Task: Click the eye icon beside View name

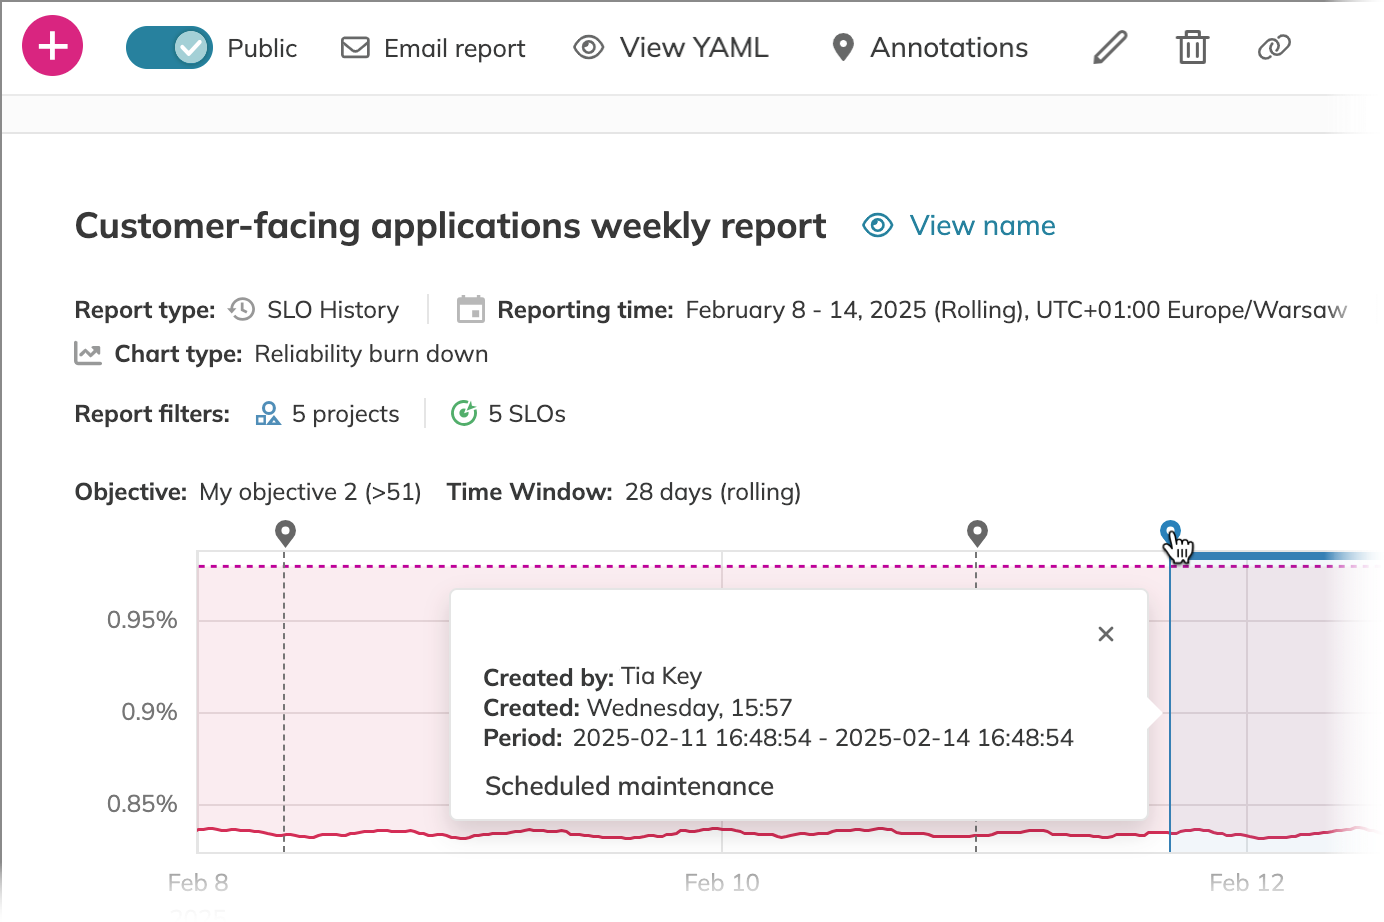Action: click(x=877, y=225)
